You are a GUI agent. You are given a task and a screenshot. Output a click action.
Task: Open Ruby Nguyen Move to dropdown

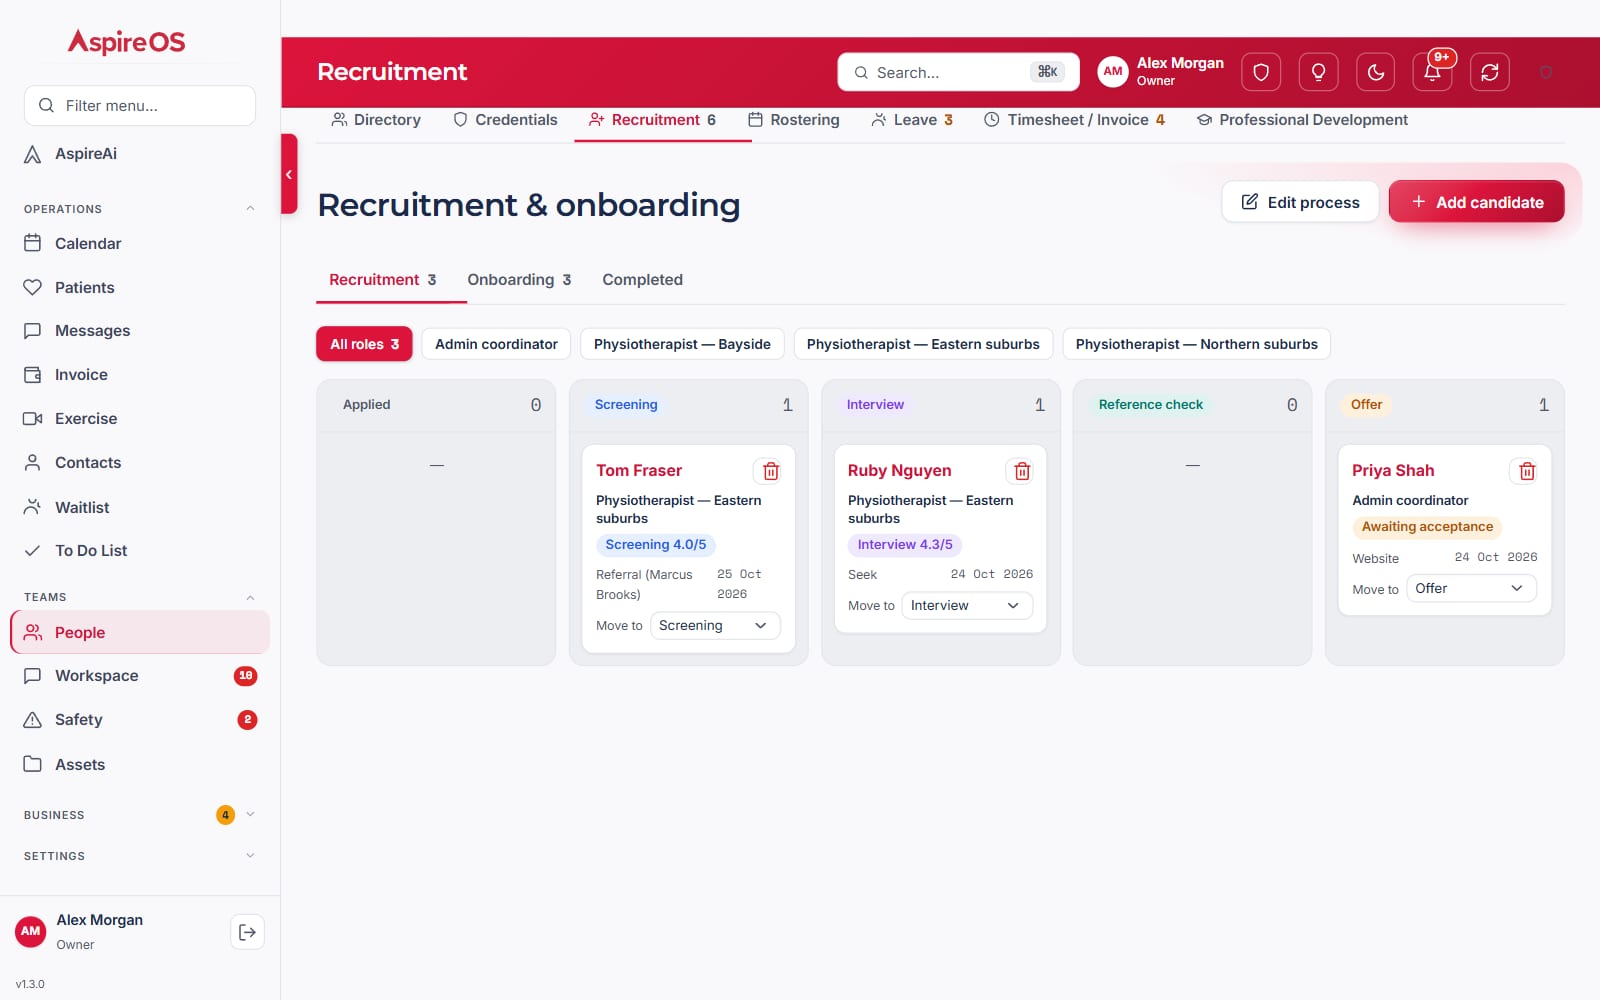click(x=967, y=606)
